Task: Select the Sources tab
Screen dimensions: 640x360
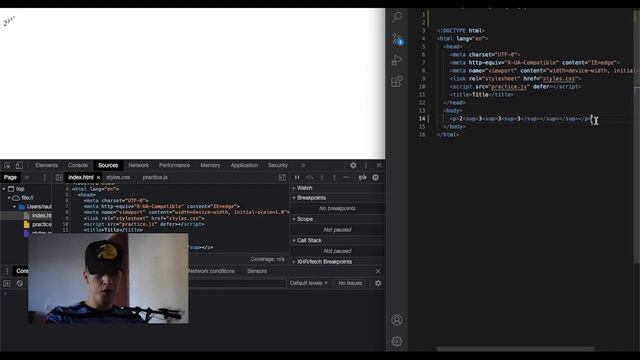Action: [x=108, y=165]
